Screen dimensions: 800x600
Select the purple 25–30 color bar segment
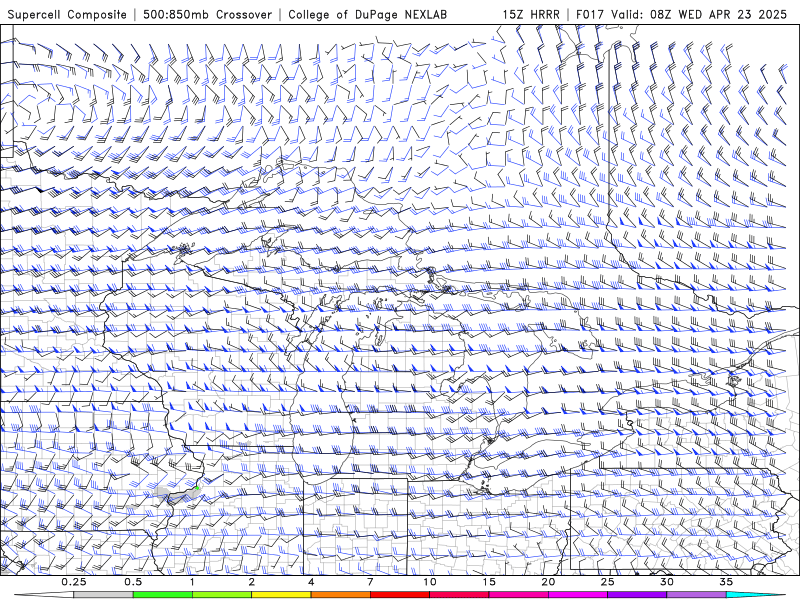[x=637, y=595]
